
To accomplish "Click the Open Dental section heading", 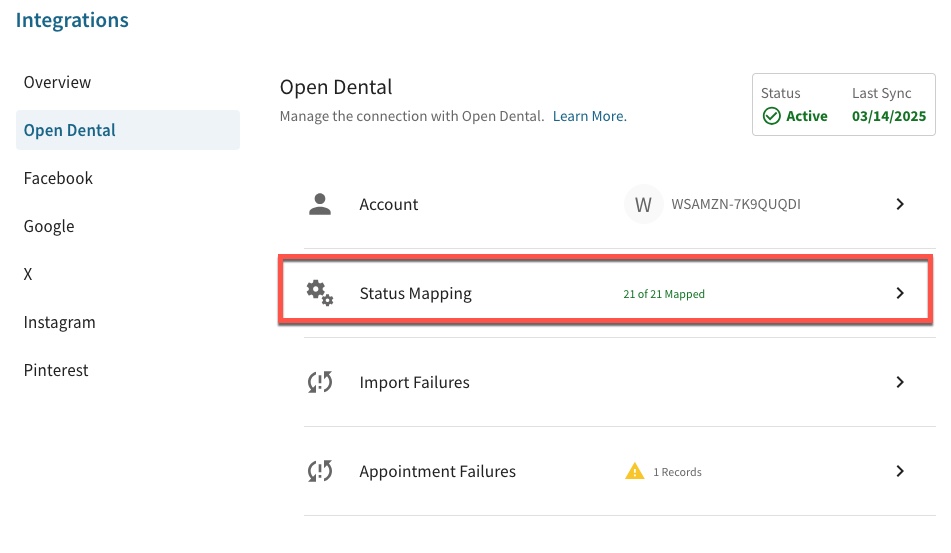I will (336, 87).
